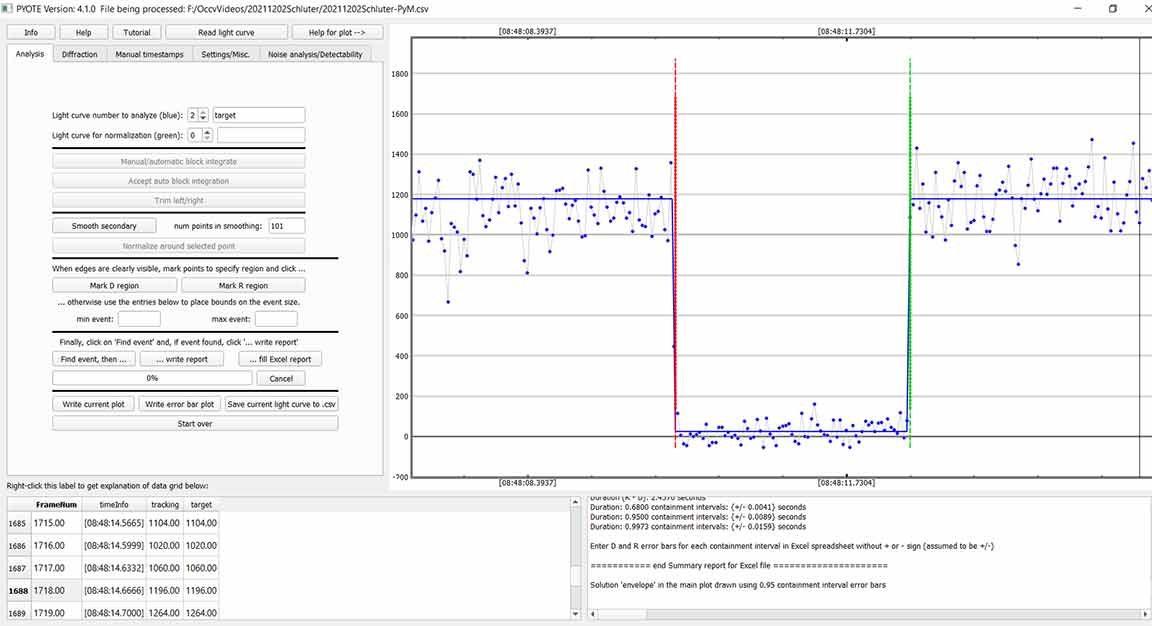Click the report panel scroll right arrow

1145,614
